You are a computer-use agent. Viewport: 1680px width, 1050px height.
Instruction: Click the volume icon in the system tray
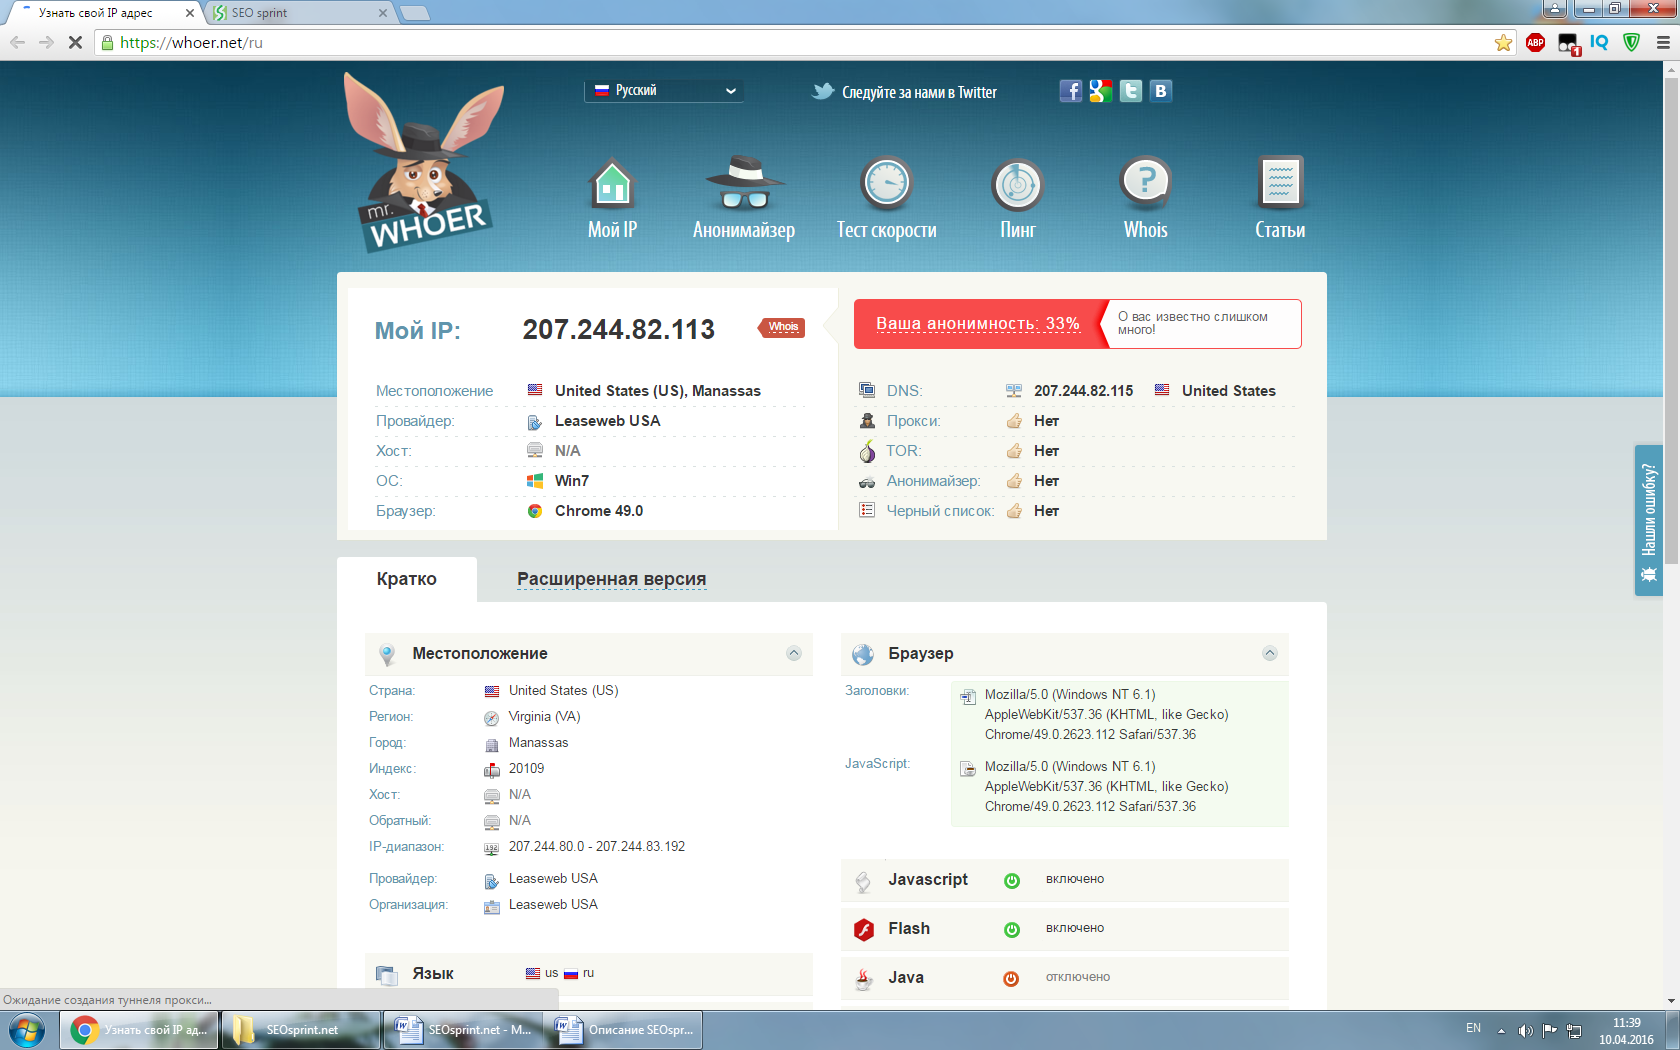pos(1525,1031)
